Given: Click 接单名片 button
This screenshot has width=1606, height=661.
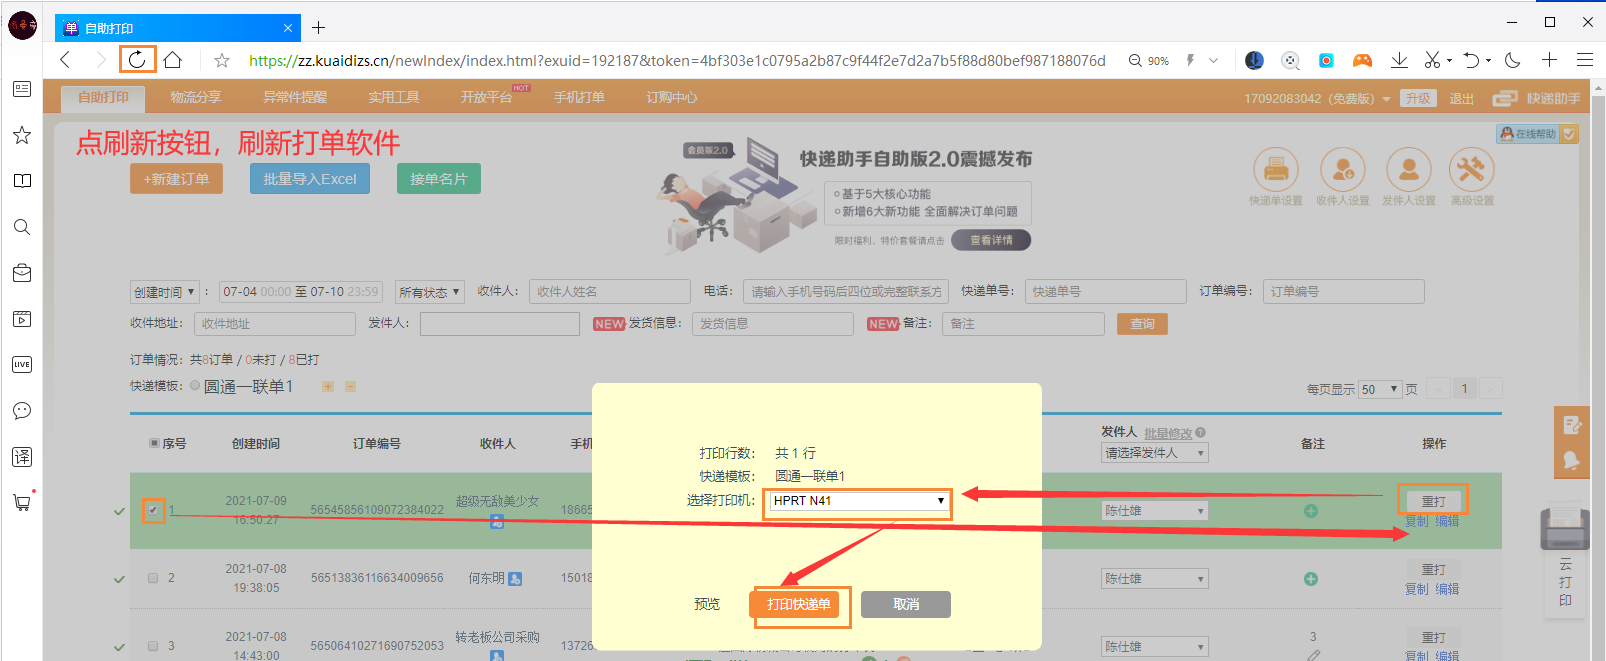Looking at the screenshot, I should coord(439,179).
